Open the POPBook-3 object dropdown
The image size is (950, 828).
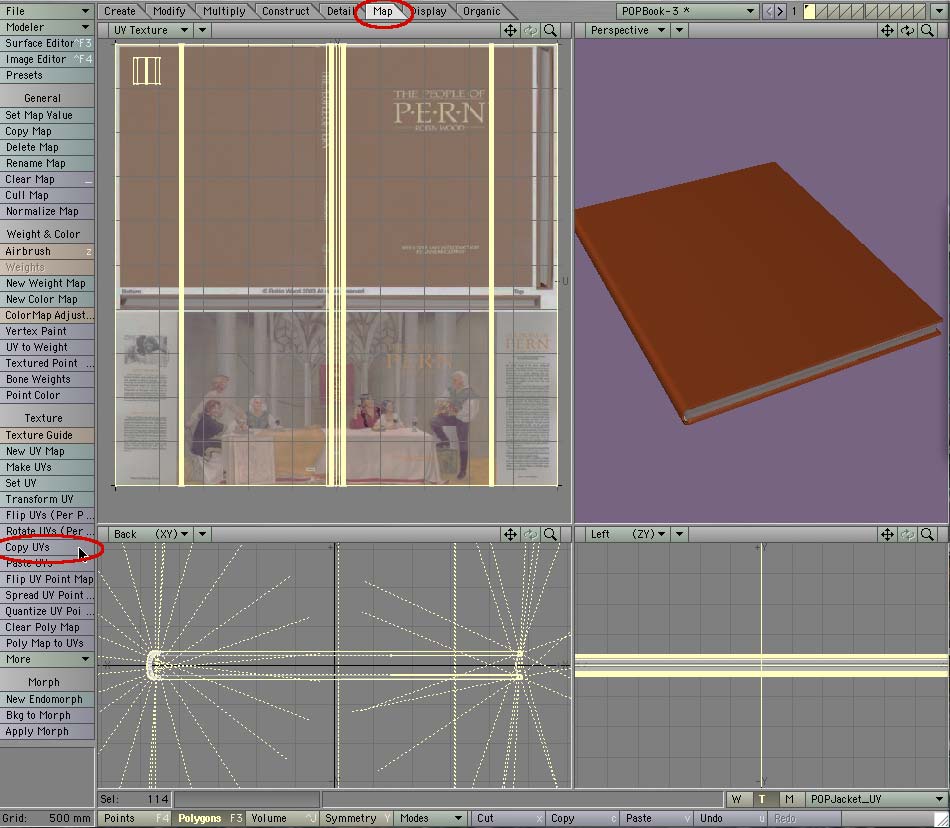click(x=688, y=11)
